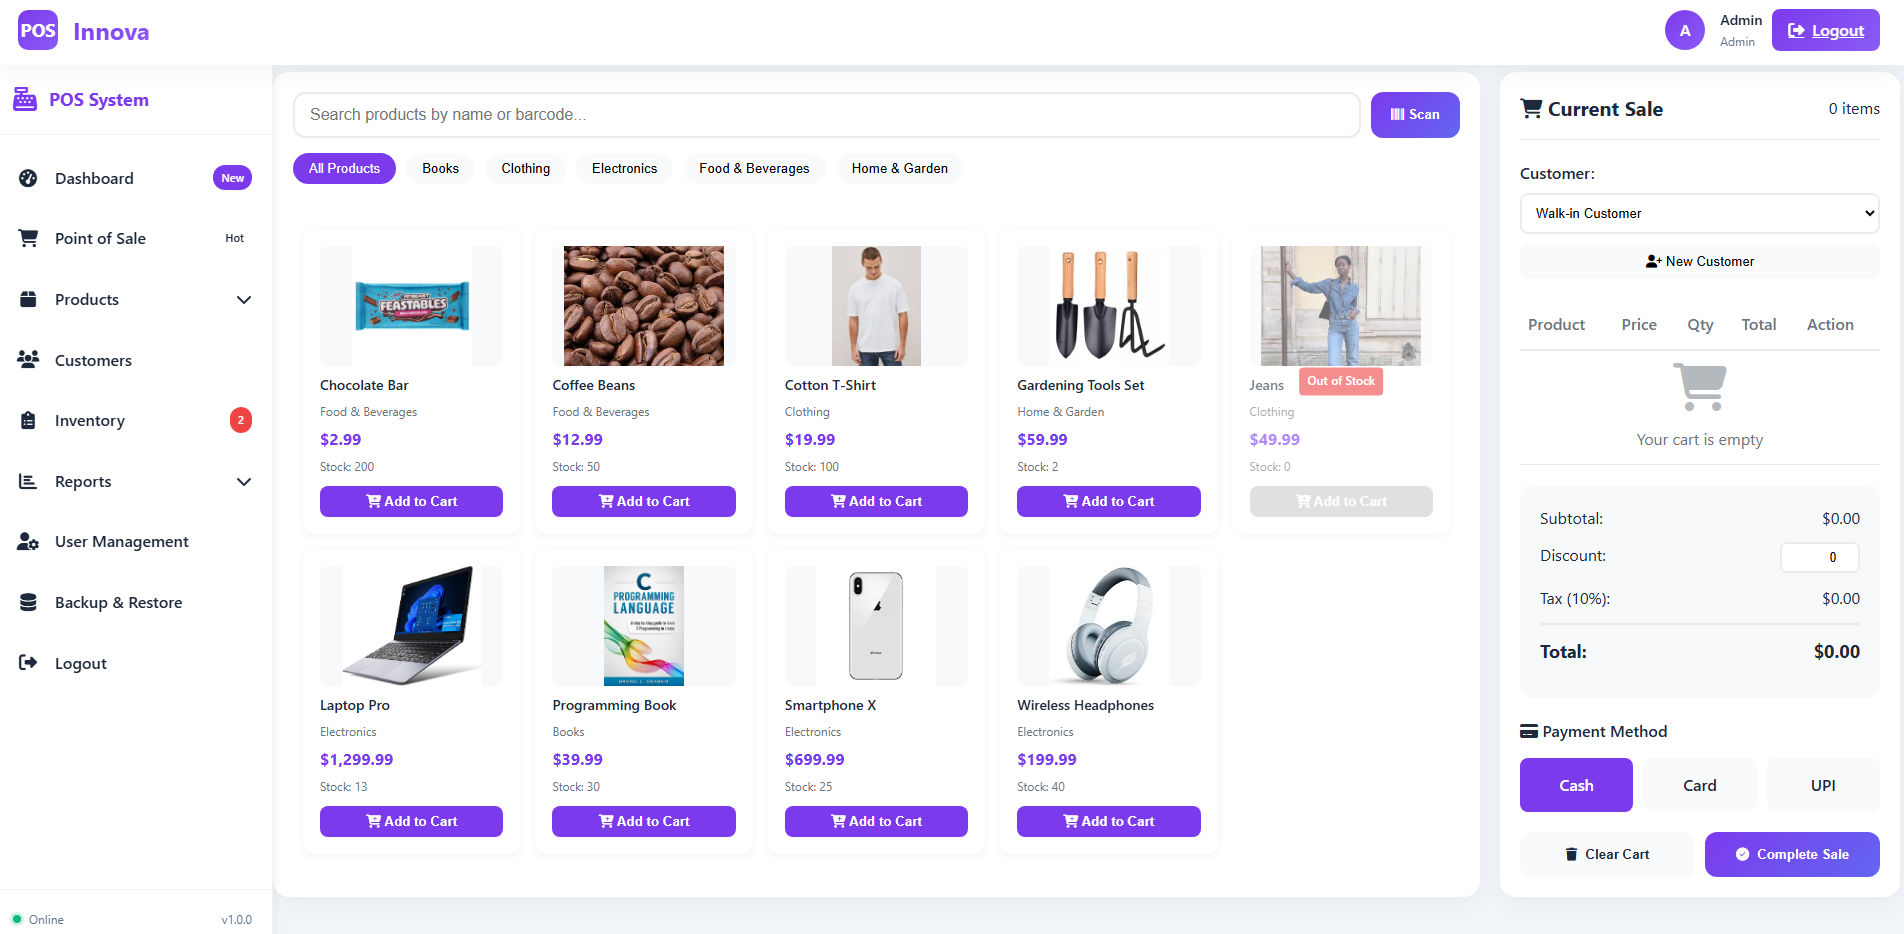Click the Backup & Restore database icon
The height and width of the screenshot is (934, 1904).
point(28,603)
